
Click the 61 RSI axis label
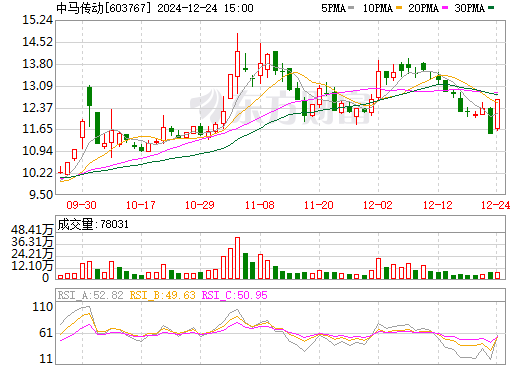click(46, 333)
